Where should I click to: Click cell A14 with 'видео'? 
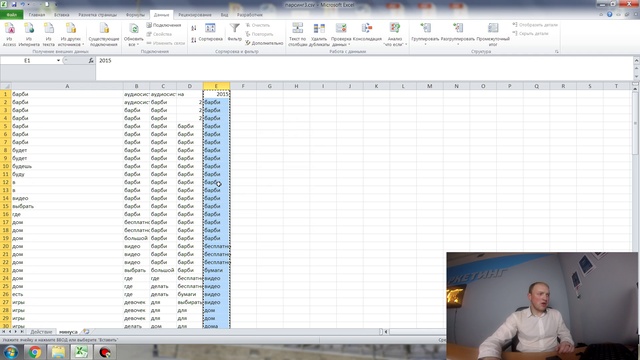click(x=67, y=198)
